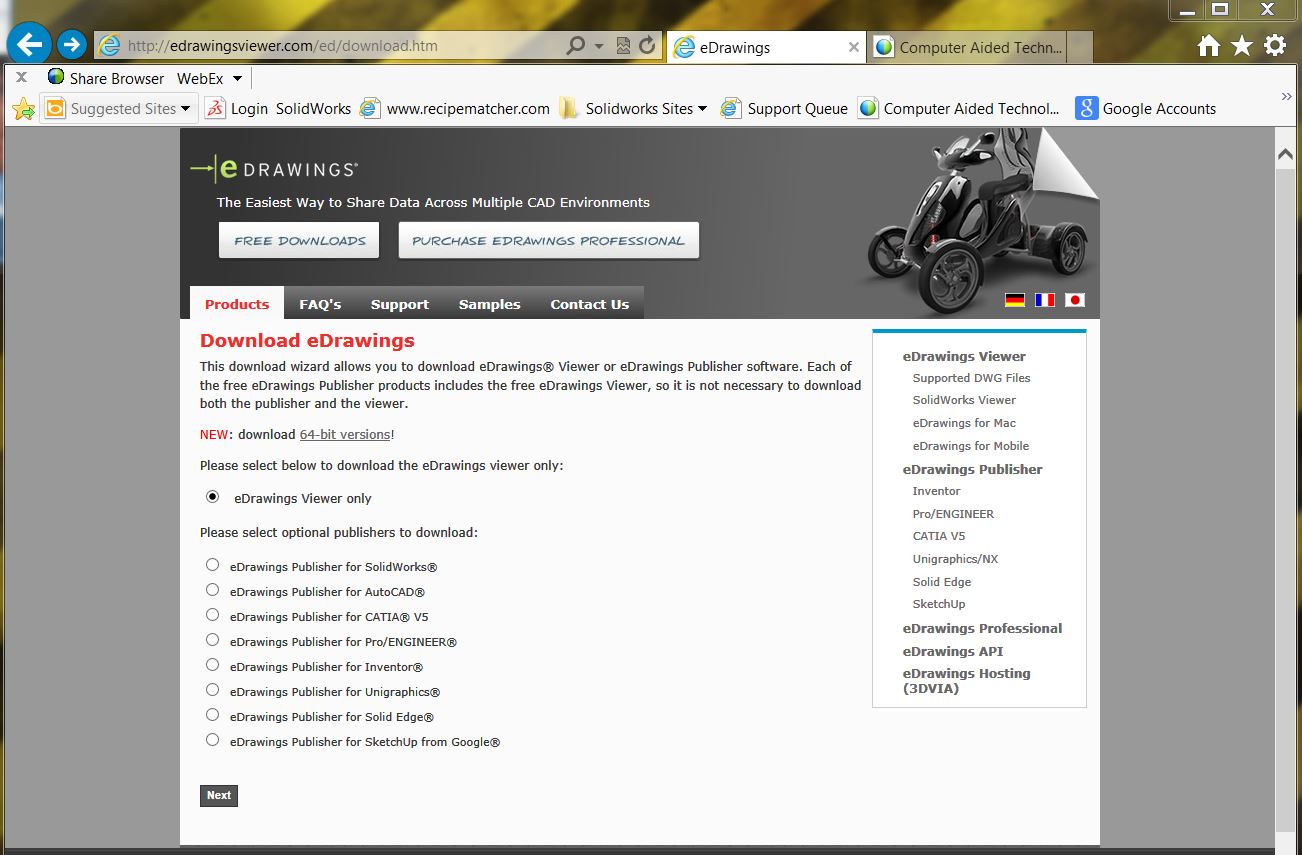The width and height of the screenshot is (1302, 855).
Task: Open eDrawings Publisher sidebar link
Action: click(x=972, y=469)
